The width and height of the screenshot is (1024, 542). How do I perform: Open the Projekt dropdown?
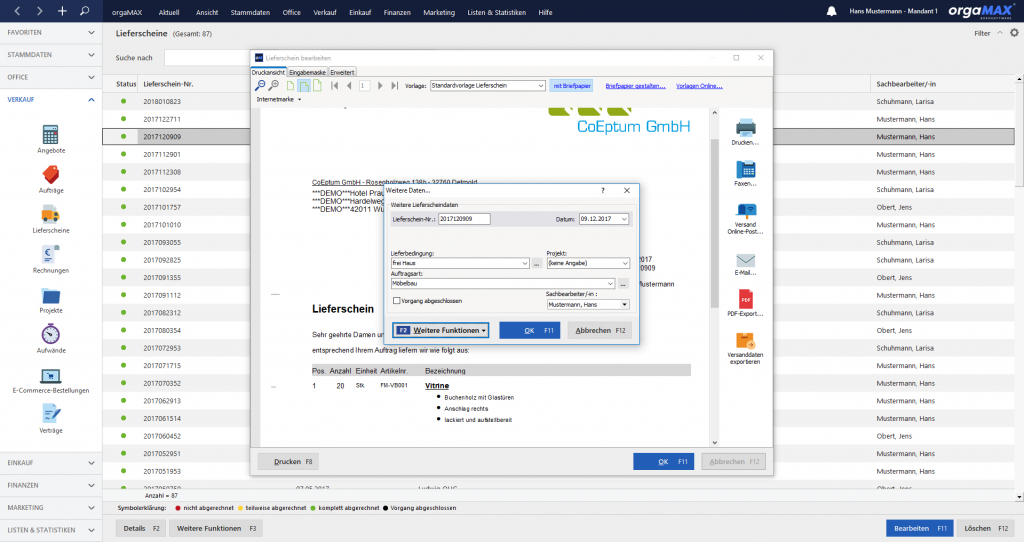[625, 263]
